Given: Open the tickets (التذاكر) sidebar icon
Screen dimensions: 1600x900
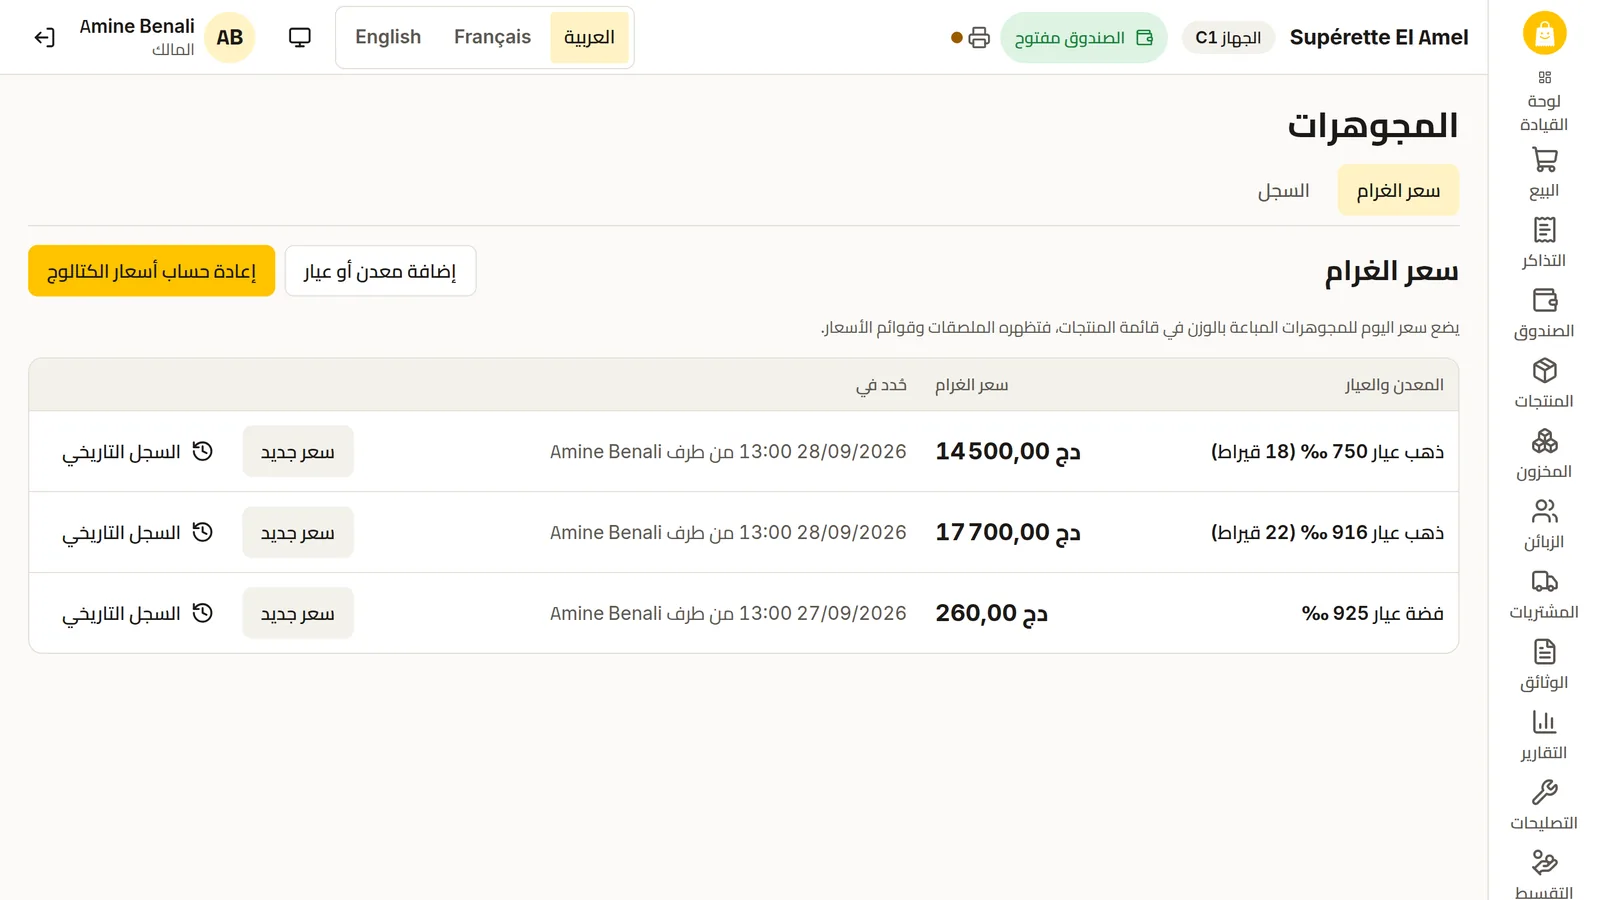Looking at the screenshot, I should pyautogui.click(x=1544, y=242).
